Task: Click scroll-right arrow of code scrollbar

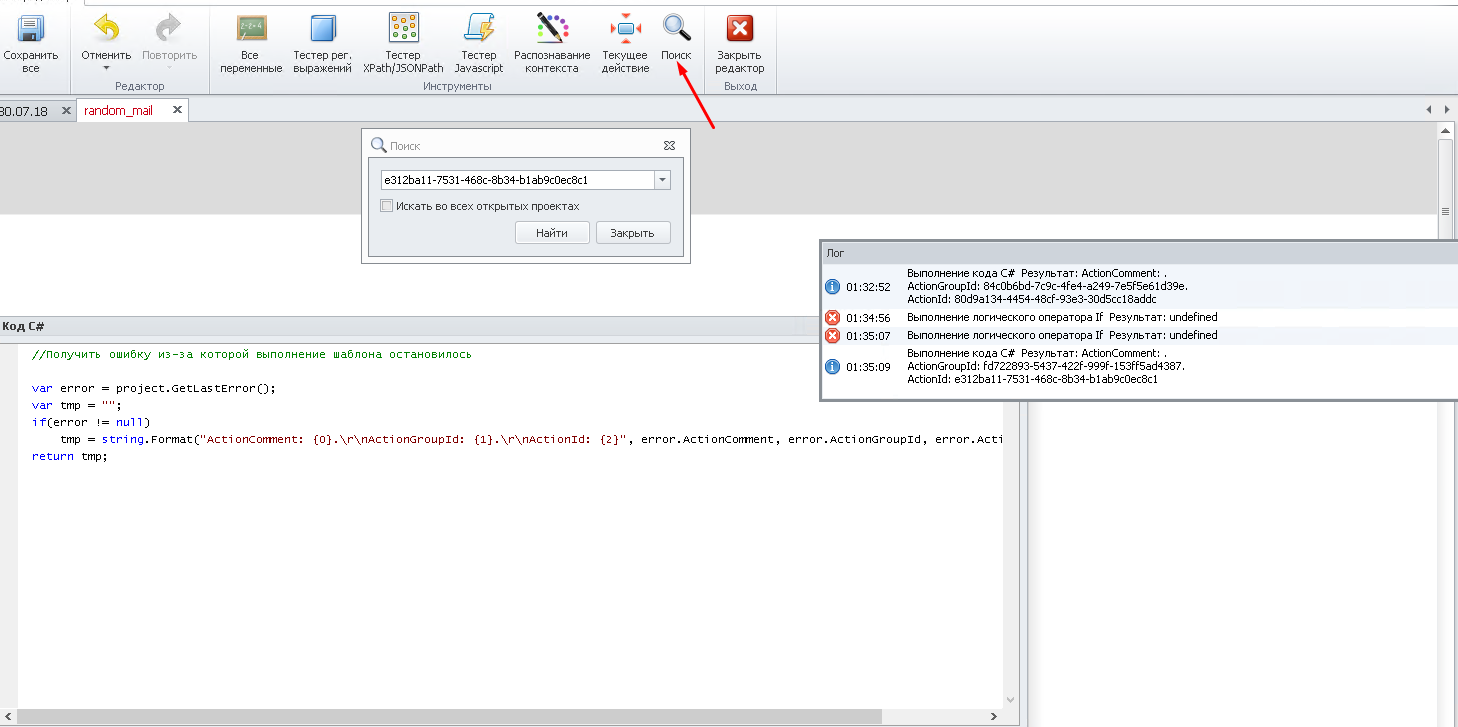Action: tap(993, 717)
